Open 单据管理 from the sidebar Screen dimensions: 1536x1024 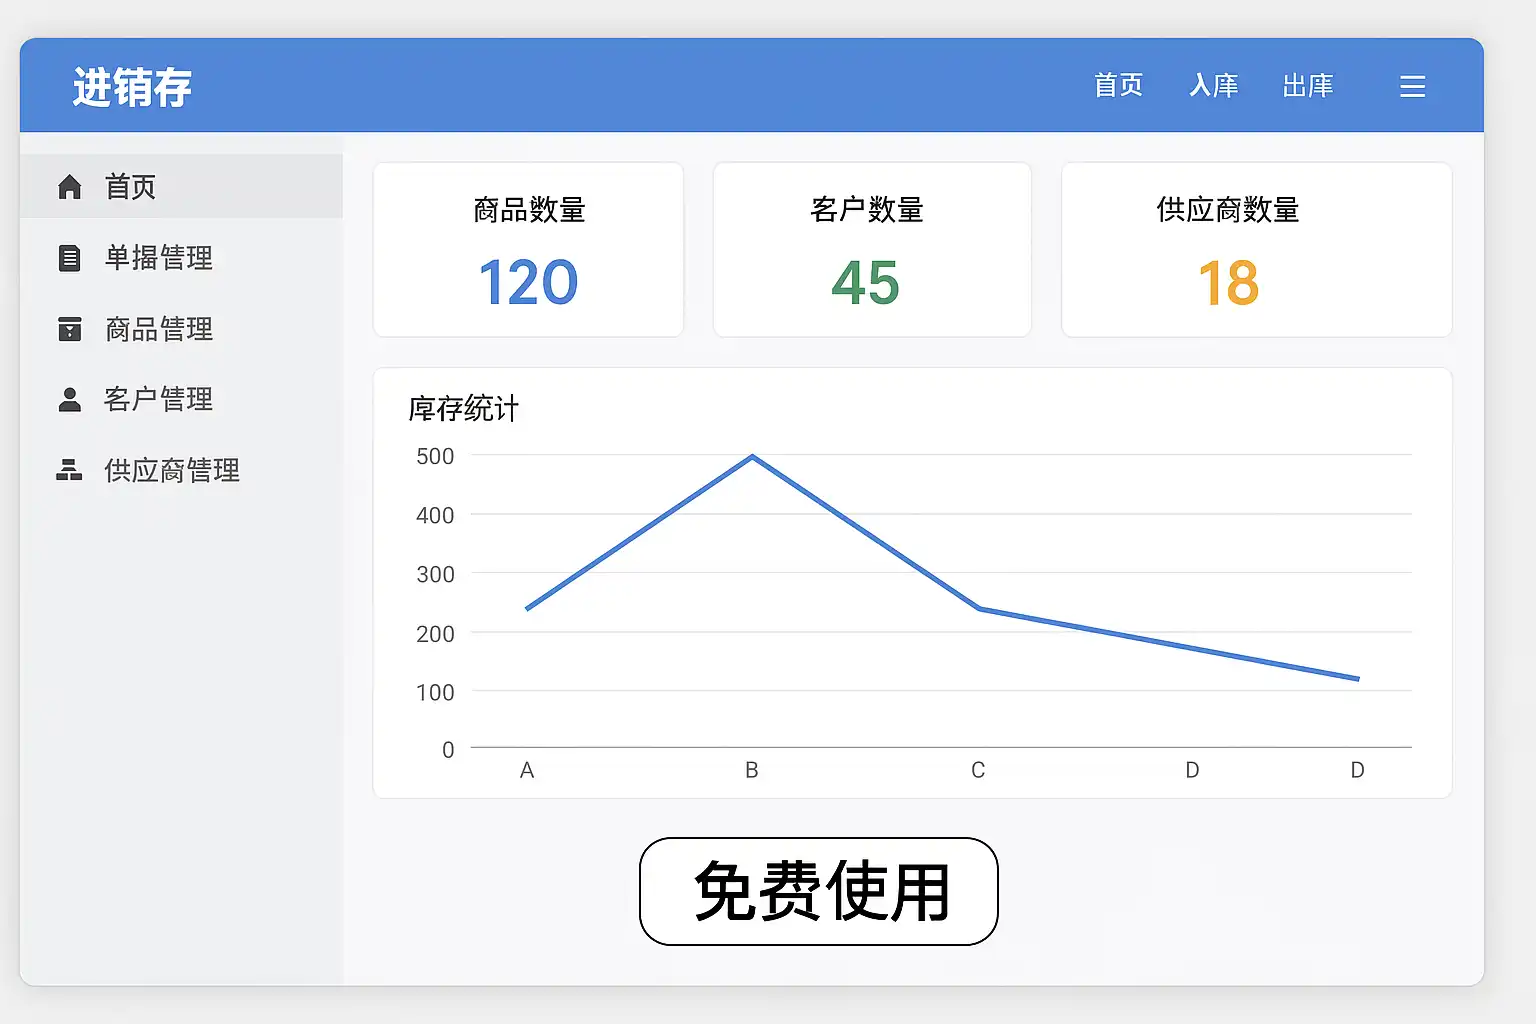point(159,258)
